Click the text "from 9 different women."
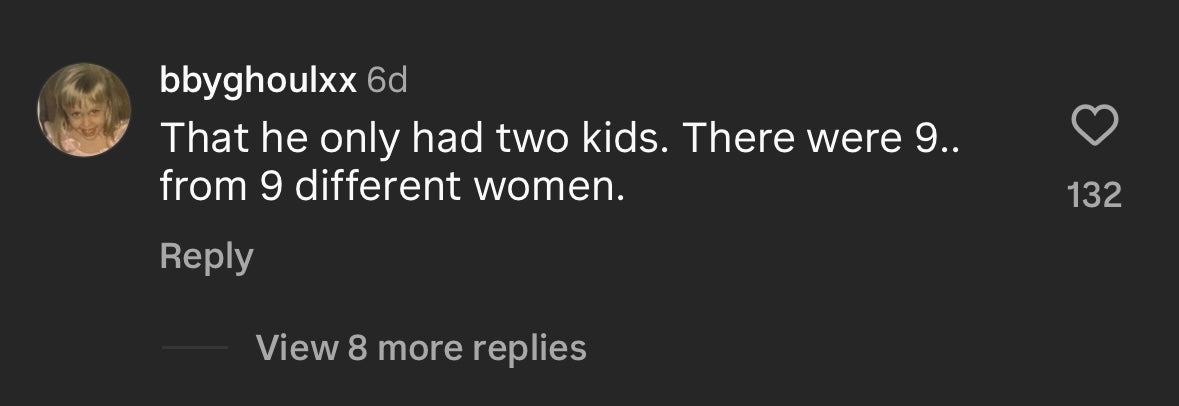 pyautogui.click(x=392, y=187)
